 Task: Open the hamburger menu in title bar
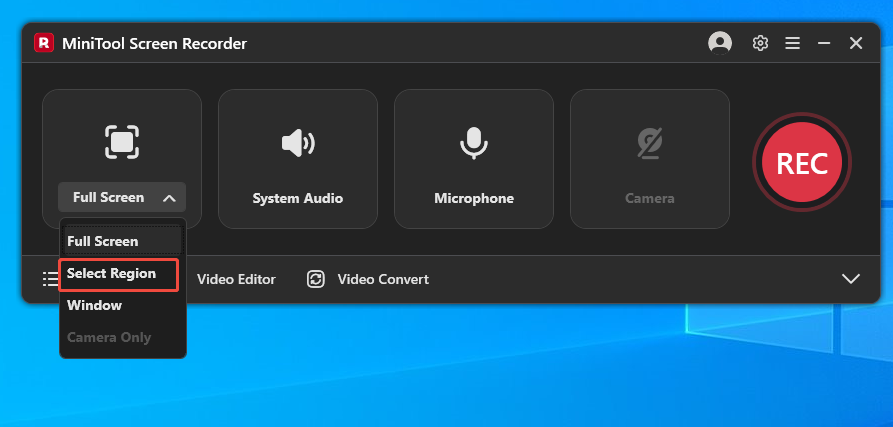792,43
